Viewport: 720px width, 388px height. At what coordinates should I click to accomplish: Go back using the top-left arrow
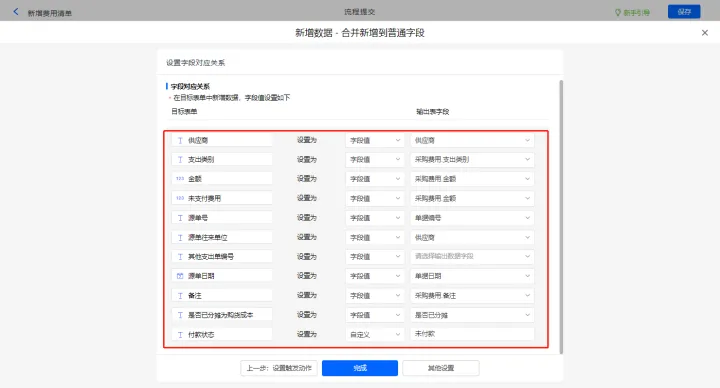tap(16, 11)
